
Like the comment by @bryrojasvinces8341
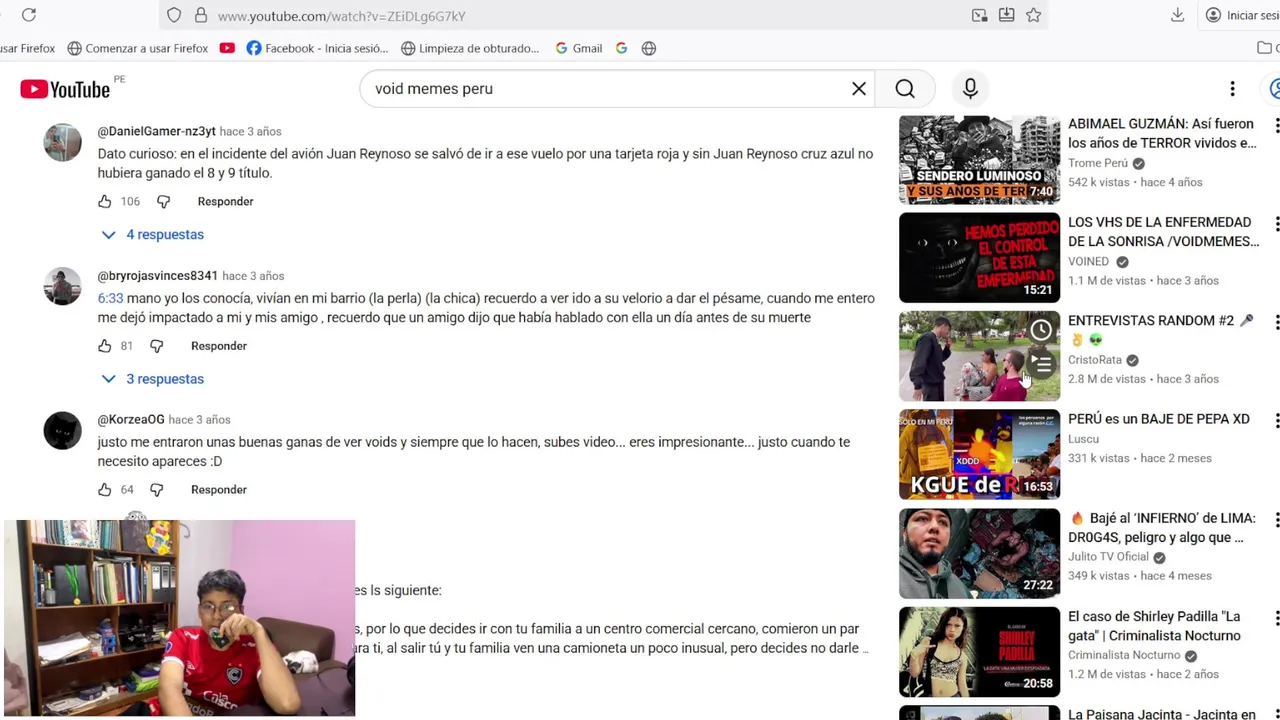point(105,346)
